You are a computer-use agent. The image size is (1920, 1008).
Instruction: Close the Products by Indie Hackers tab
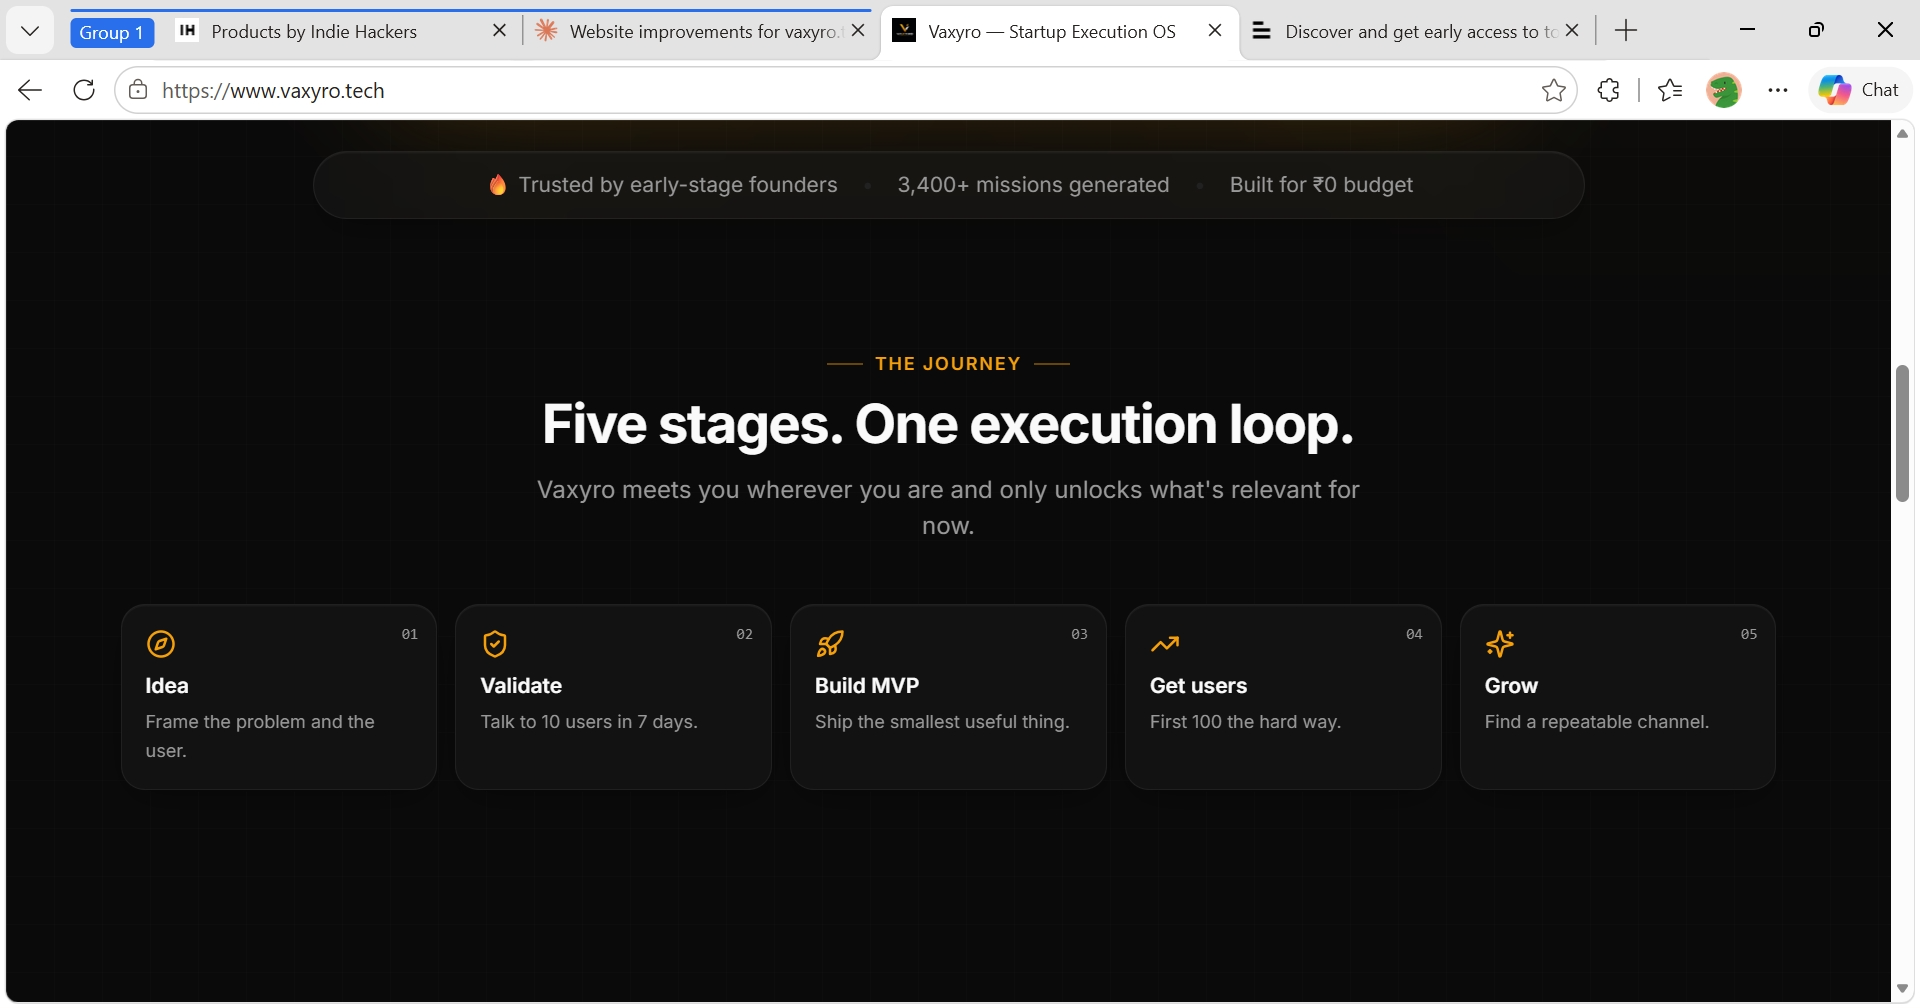point(500,31)
